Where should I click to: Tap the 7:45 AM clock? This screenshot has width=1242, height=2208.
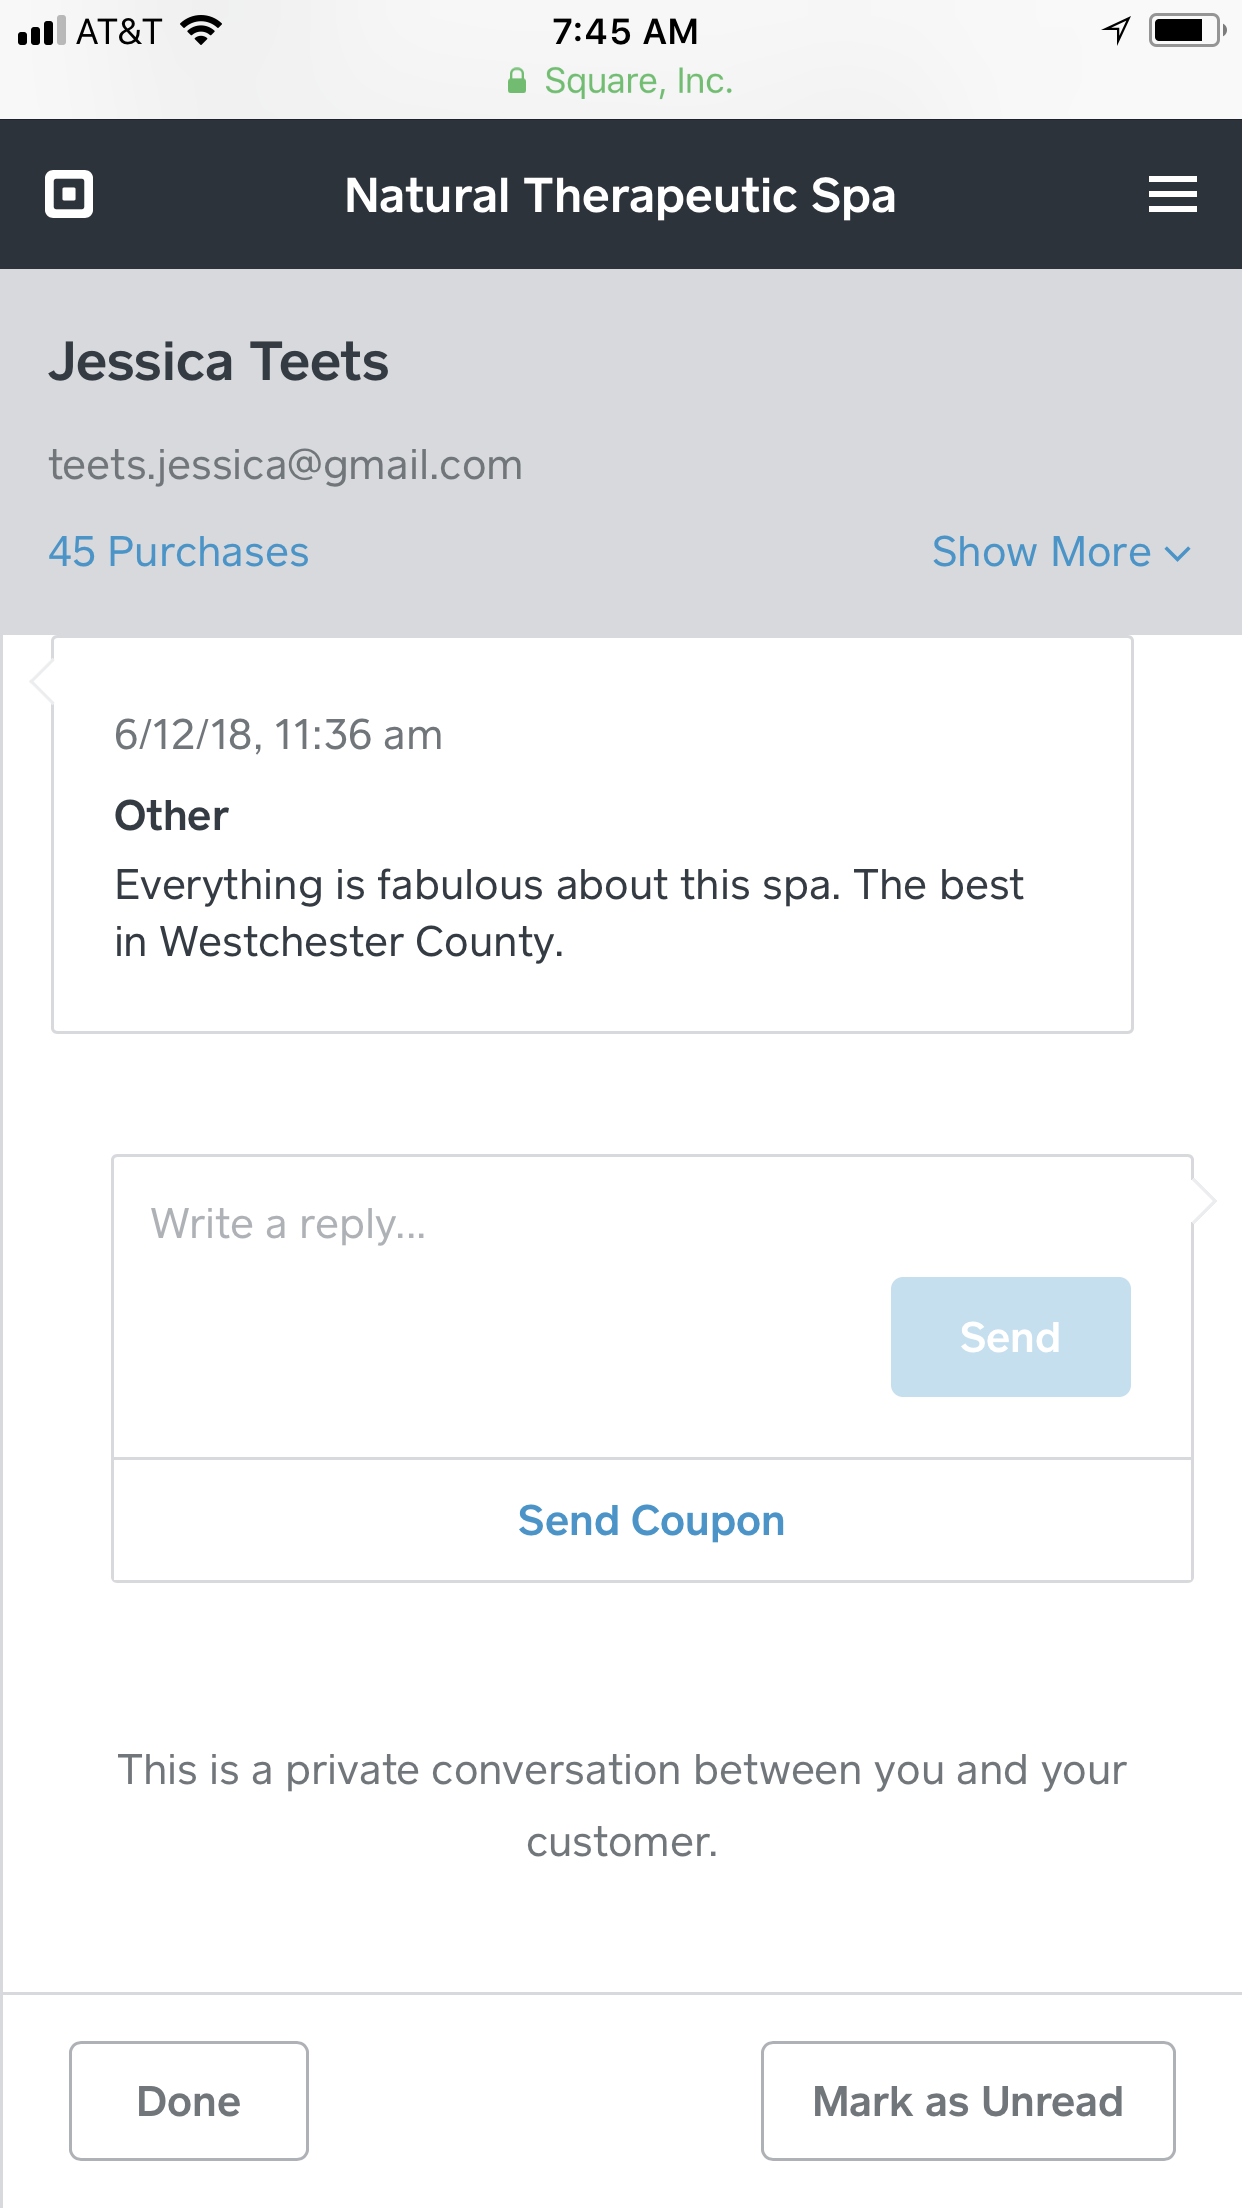point(625,32)
